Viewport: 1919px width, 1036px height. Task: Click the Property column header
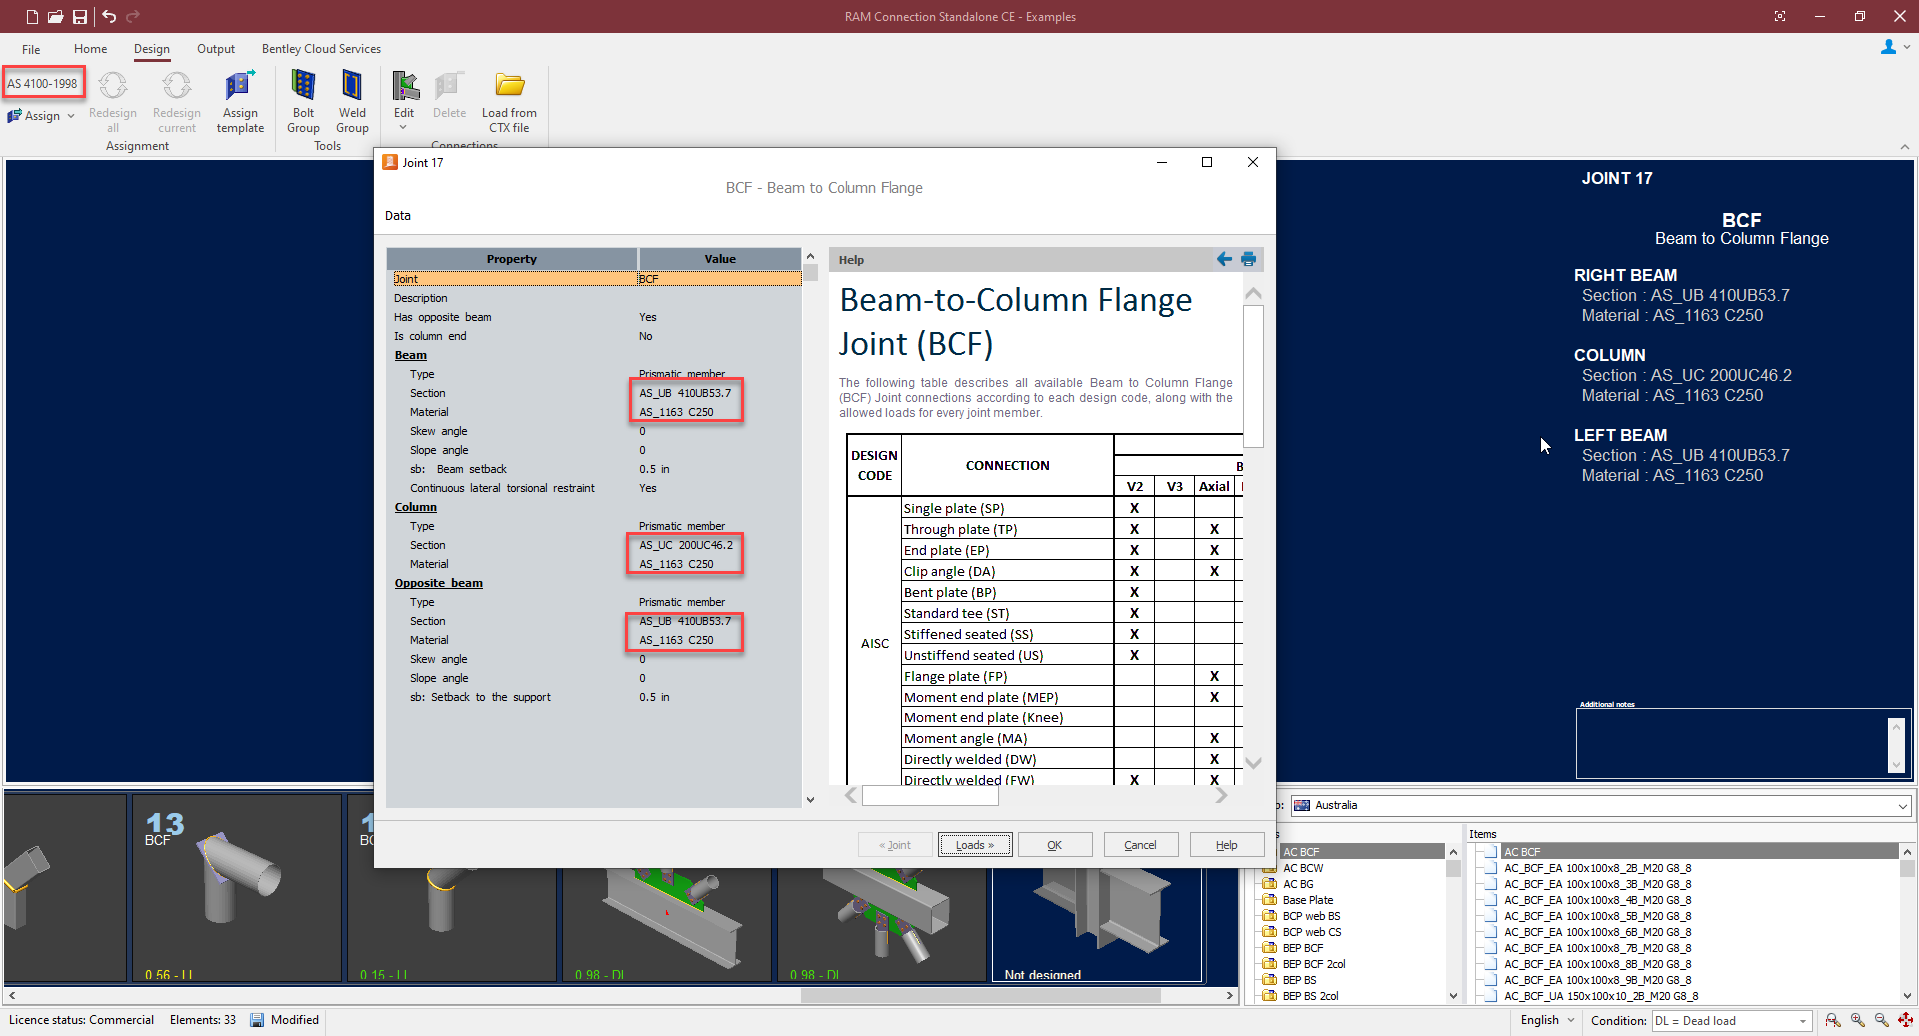pos(511,259)
